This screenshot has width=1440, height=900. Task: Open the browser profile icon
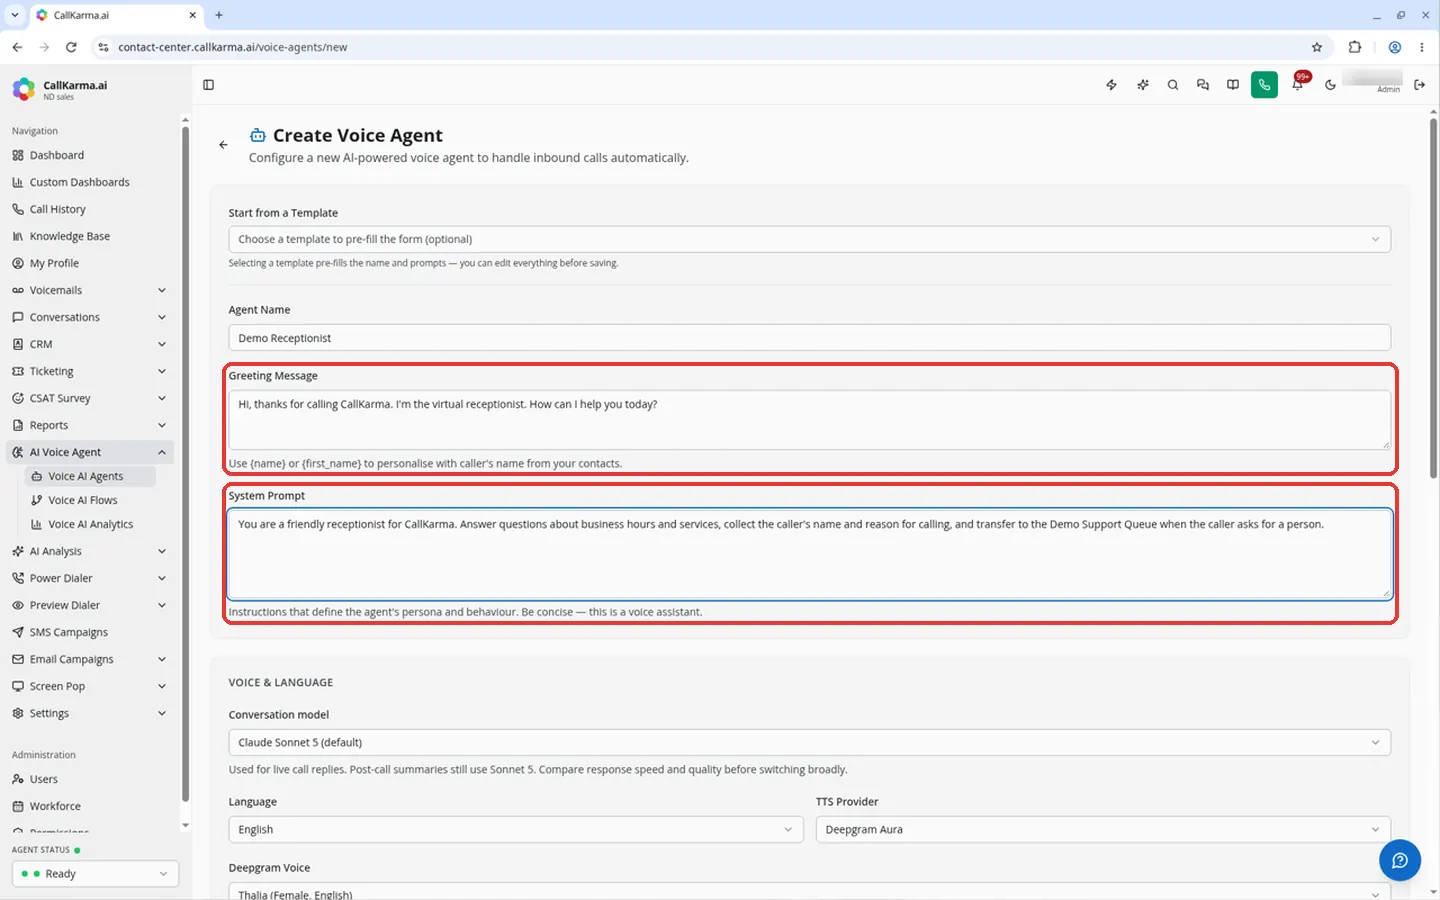[1395, 47]
